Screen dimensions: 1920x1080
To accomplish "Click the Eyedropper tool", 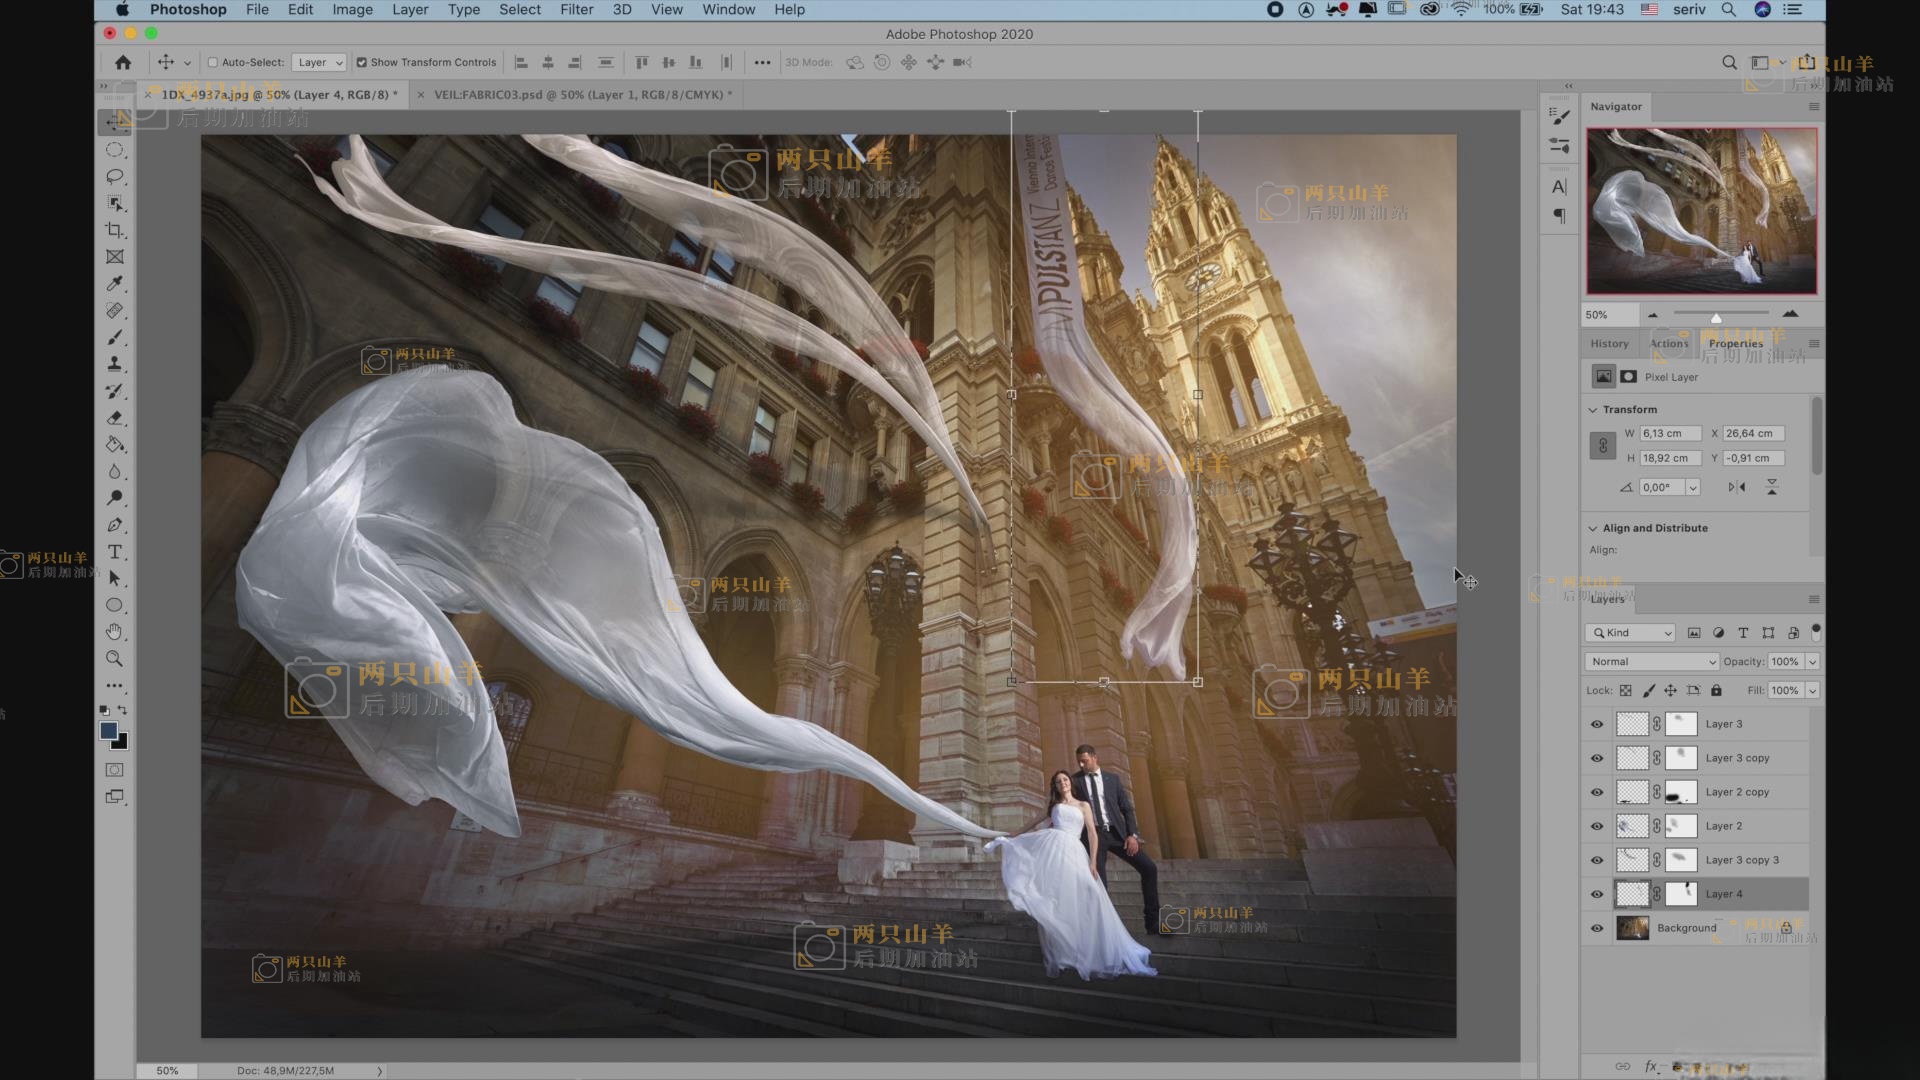I will pos(115,284).
